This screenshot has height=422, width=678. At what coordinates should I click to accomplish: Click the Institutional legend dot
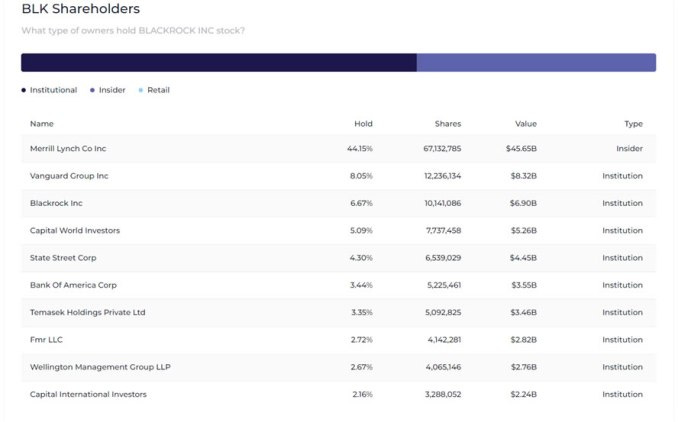(x=23, y=90)
